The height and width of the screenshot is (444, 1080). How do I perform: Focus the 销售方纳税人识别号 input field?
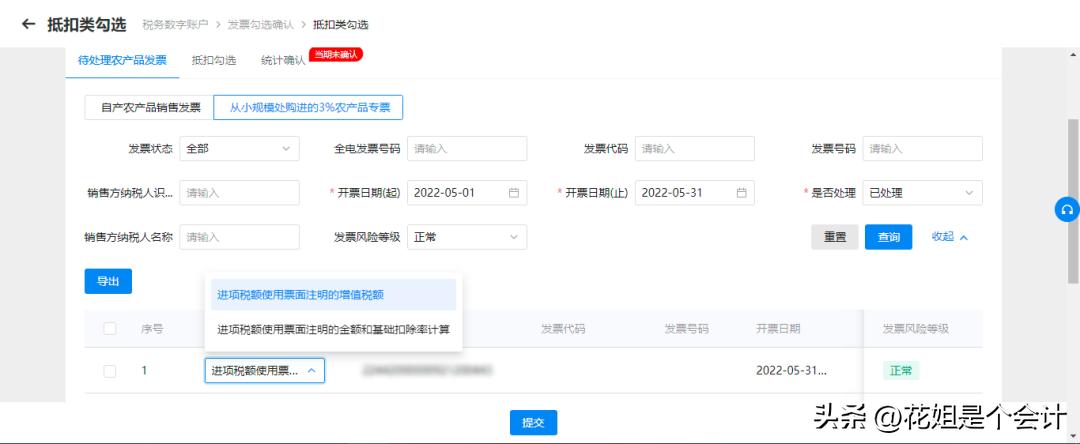point(240,193)
